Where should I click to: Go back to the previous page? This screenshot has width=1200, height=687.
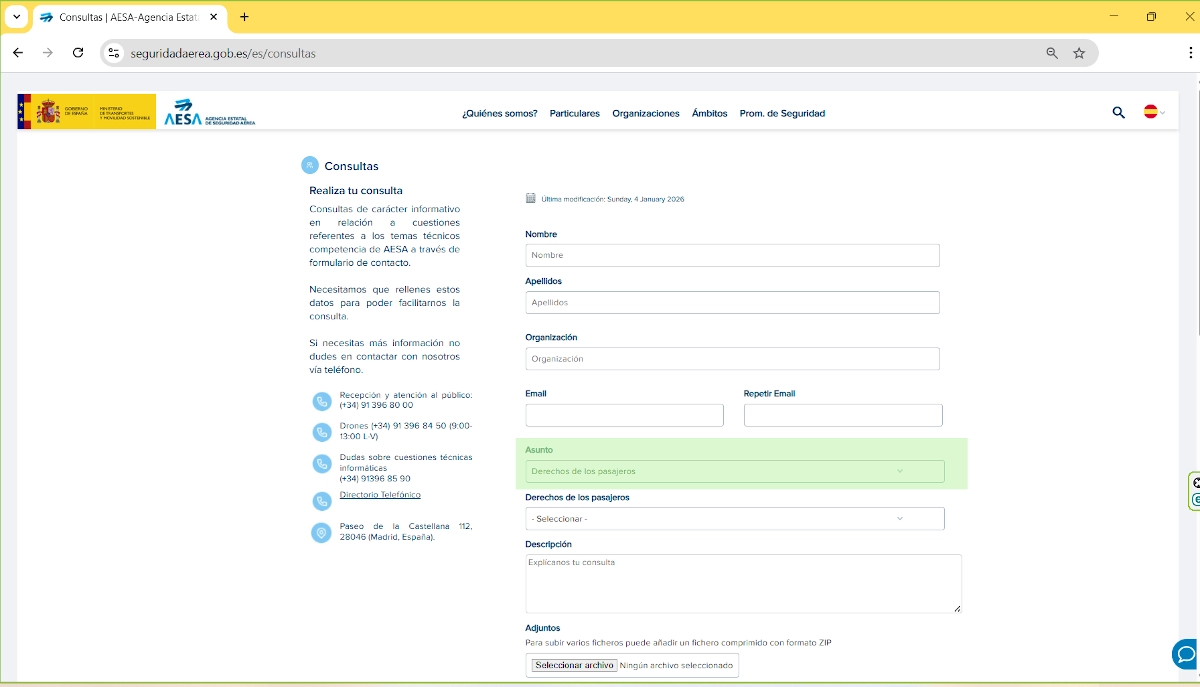18,53
